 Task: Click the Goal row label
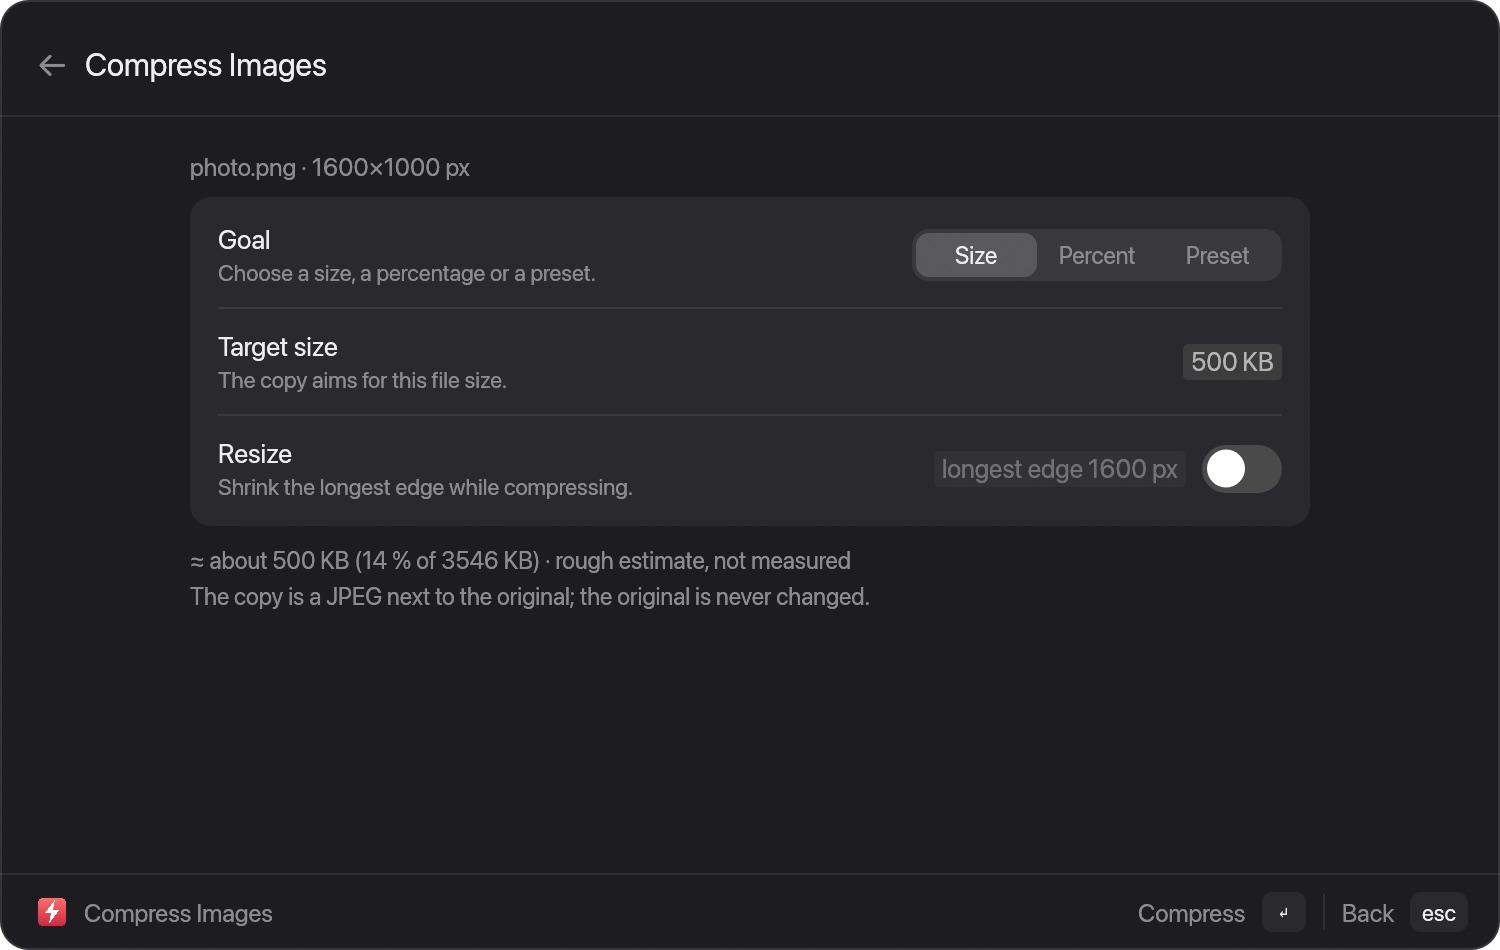click(x=244, y=240)
